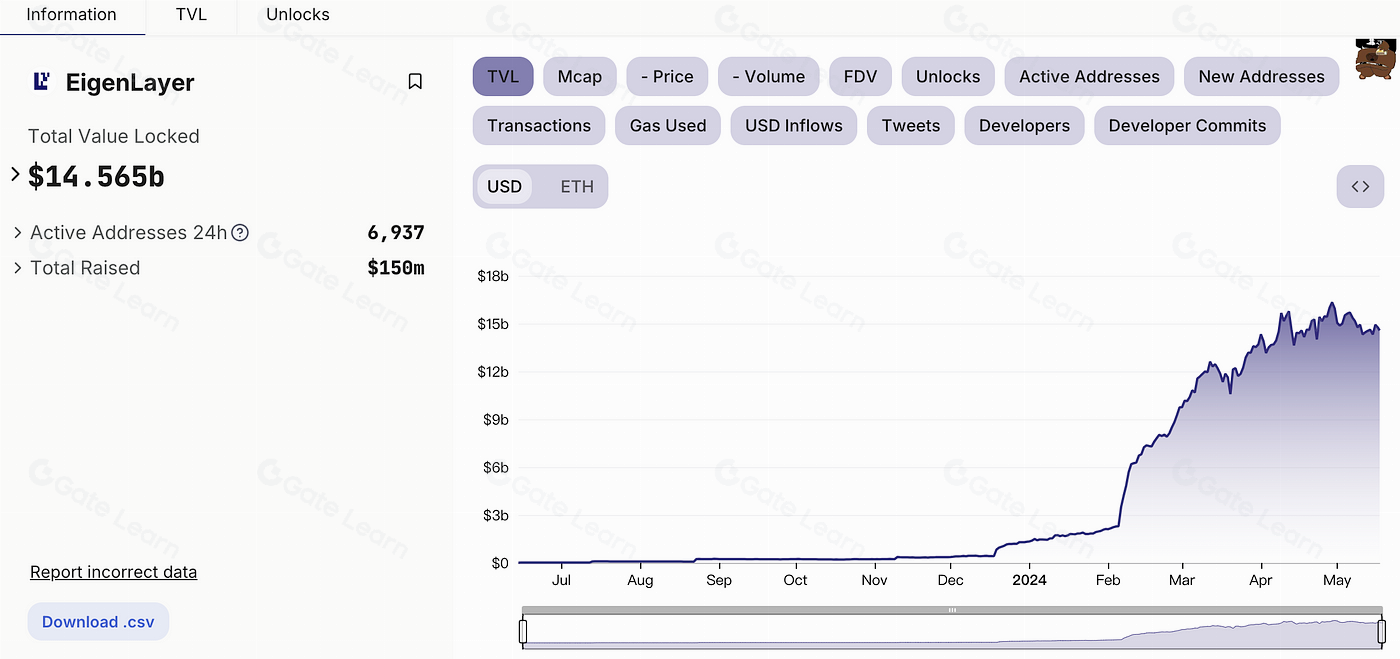Click the right handle of the range slider

(1382, 632)
